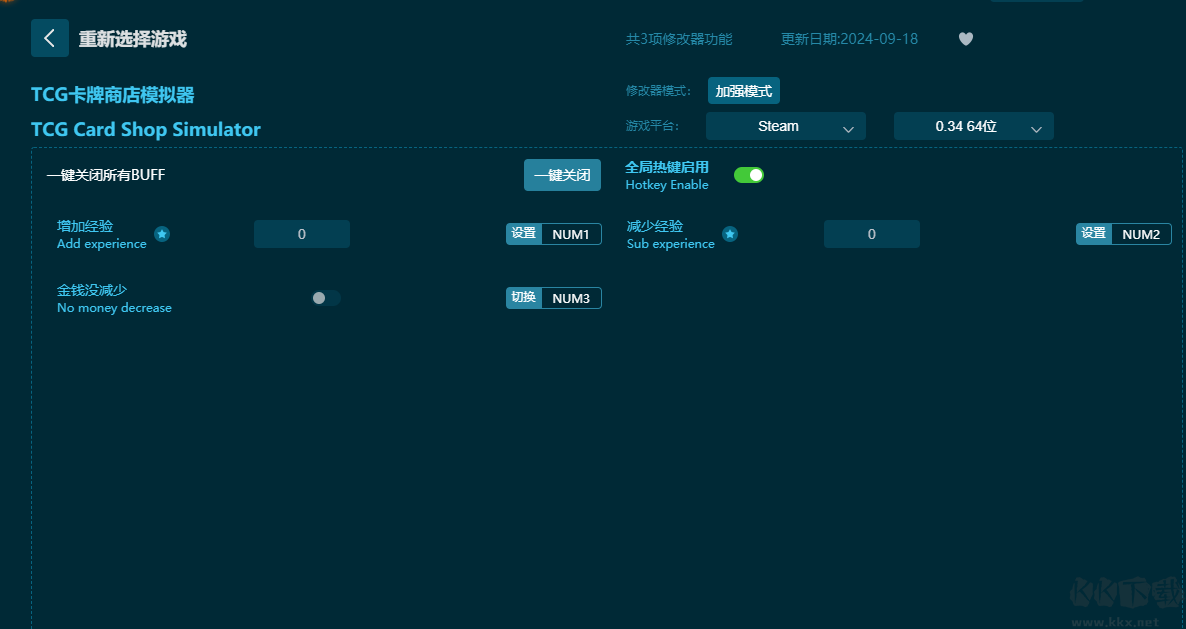Disable the global Hotkey Enable switch
Viewport: 1186px width, 629px height.
click(x=748, y=175)
